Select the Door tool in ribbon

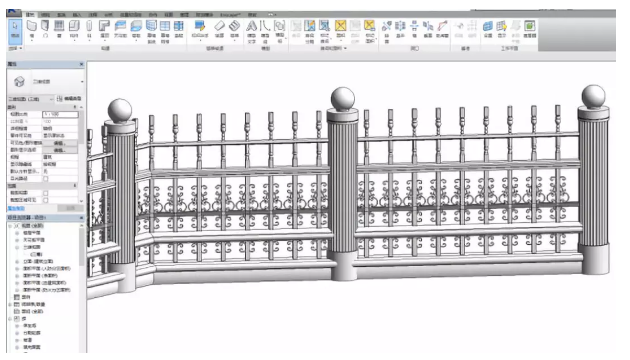coord(45,29)
